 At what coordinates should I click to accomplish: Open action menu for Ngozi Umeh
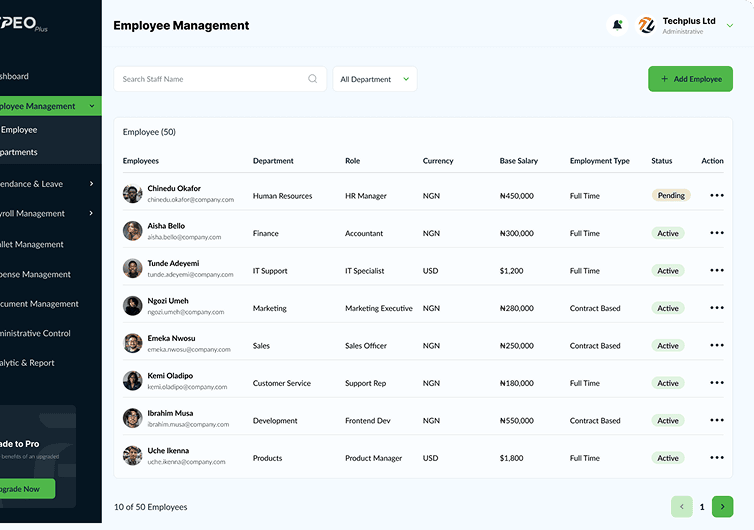click(716, 308)
